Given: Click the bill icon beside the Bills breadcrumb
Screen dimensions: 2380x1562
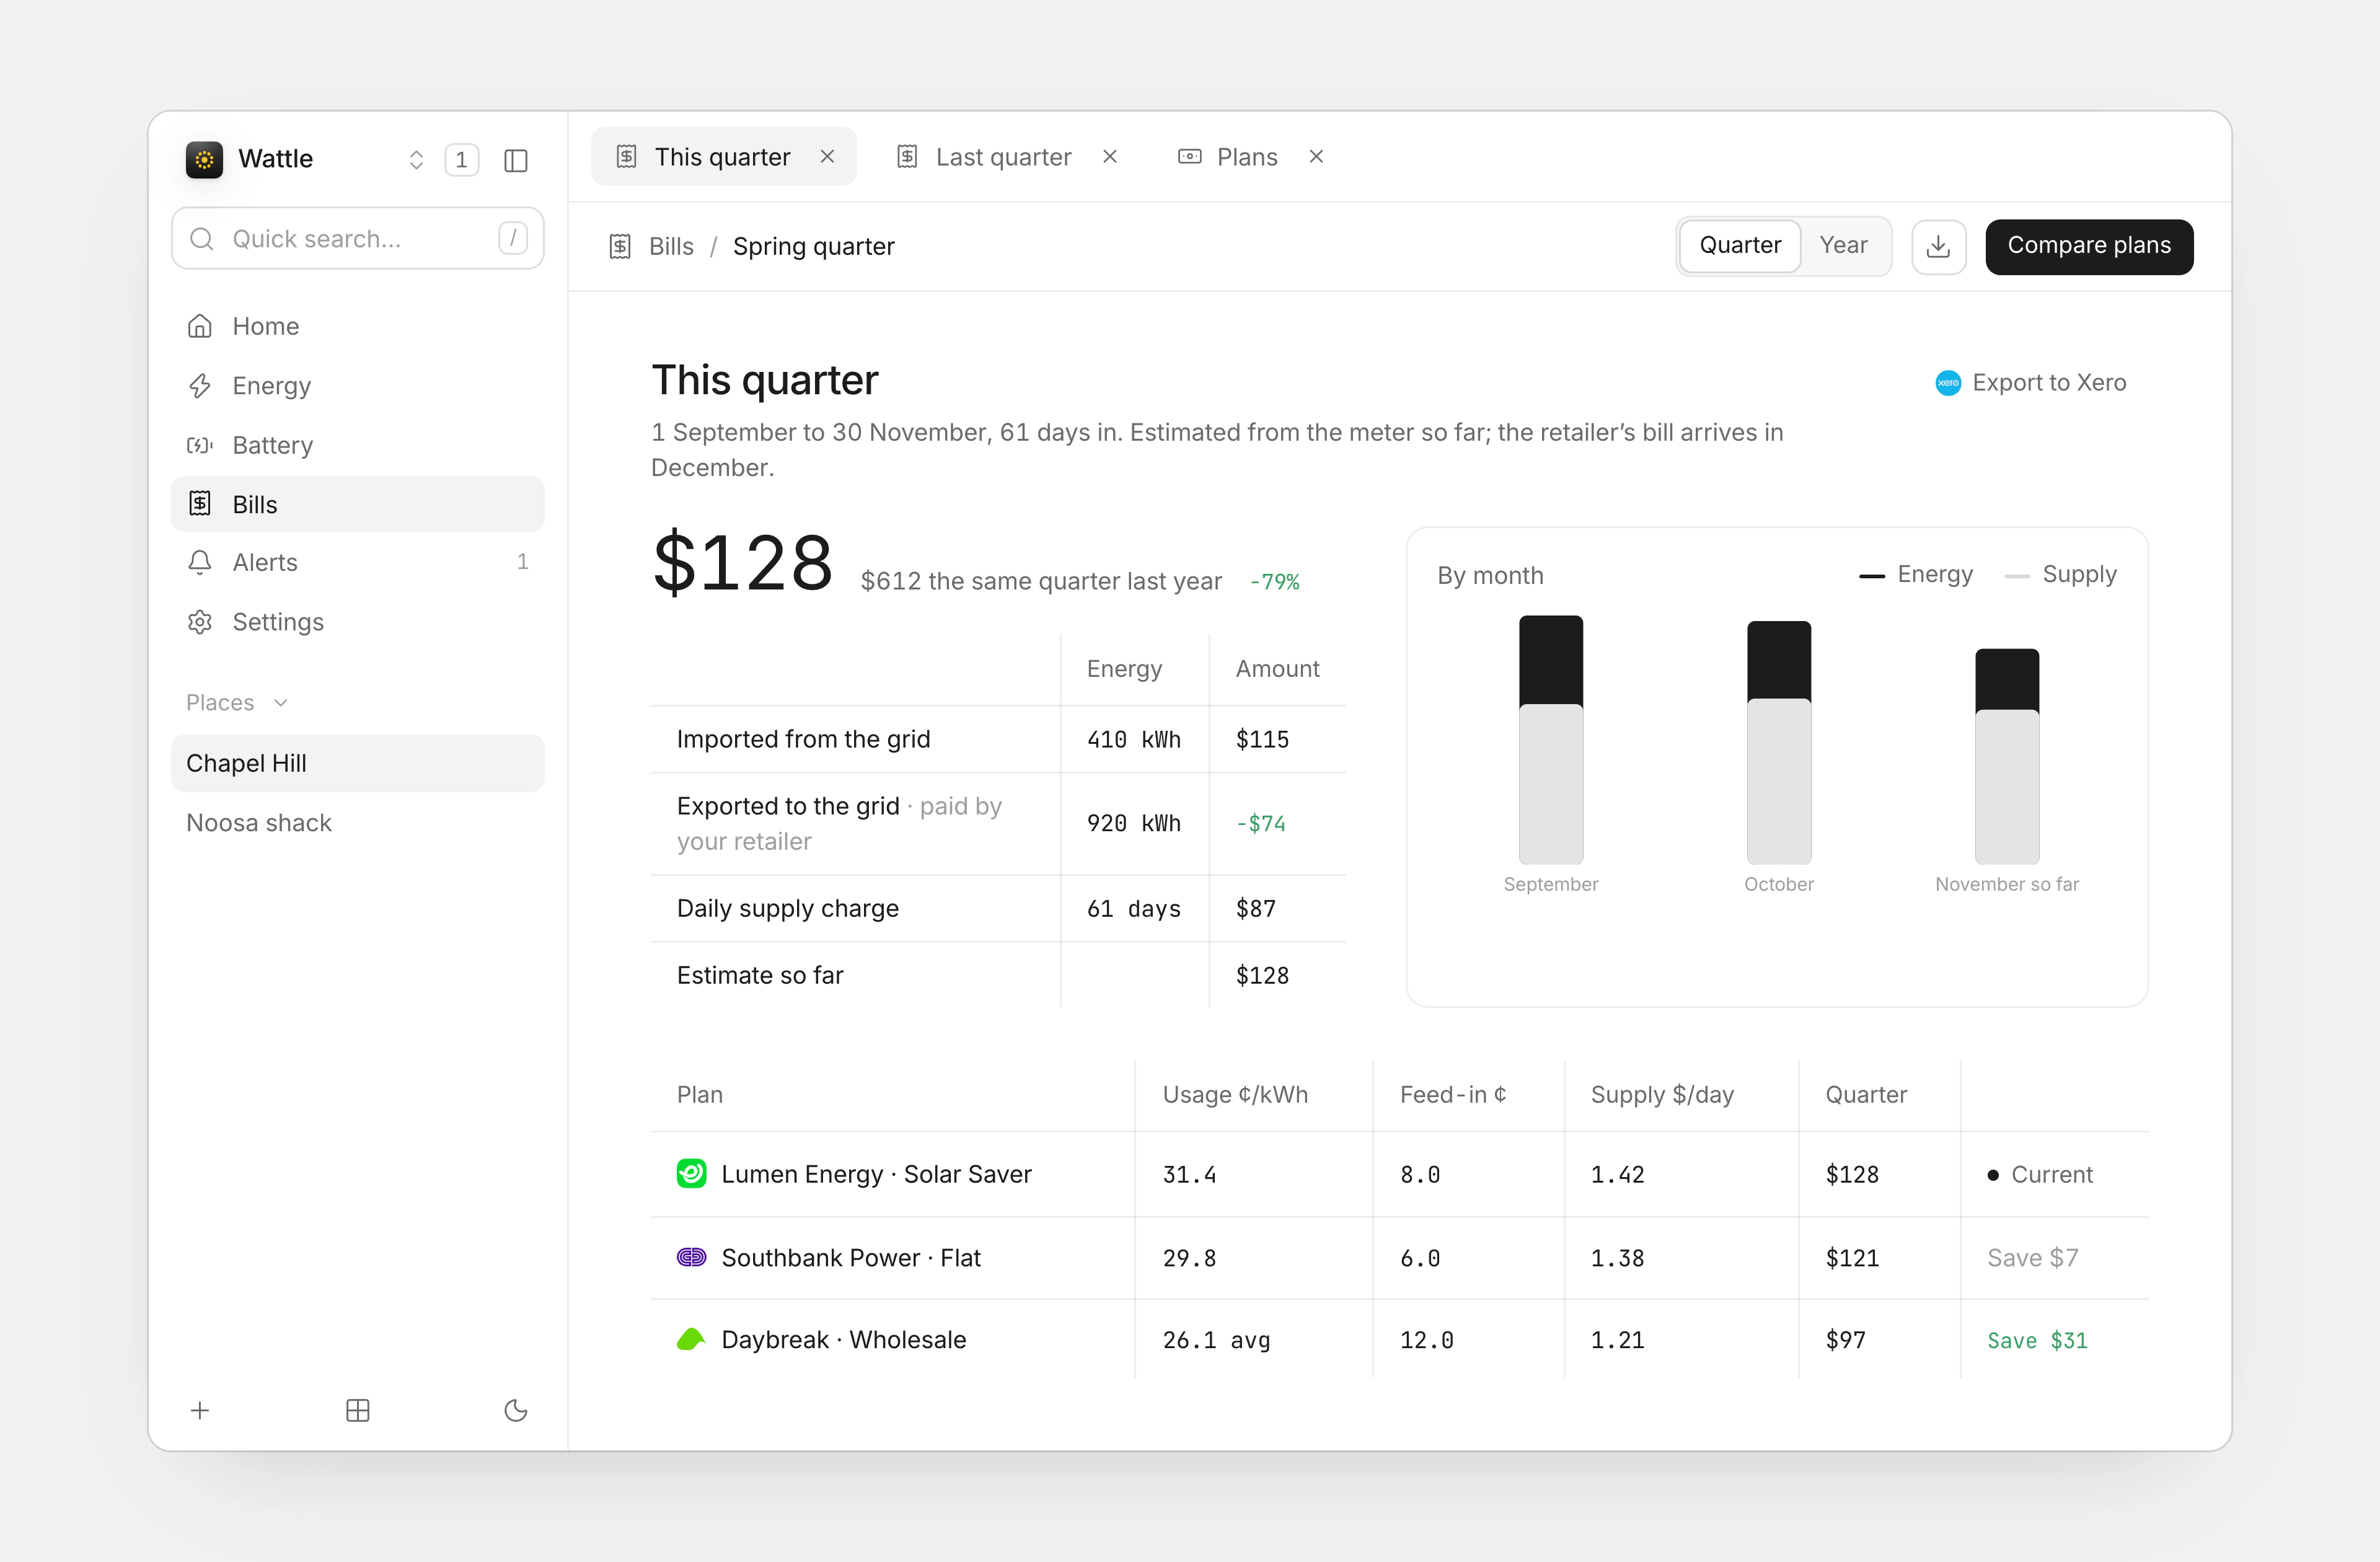Looking at the screenshot, I should click(x=620, y=247).
